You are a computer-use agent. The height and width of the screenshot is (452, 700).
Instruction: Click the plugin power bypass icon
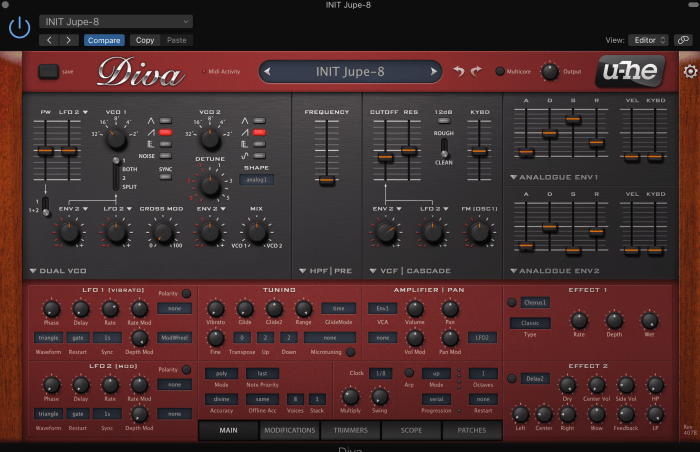19,28
